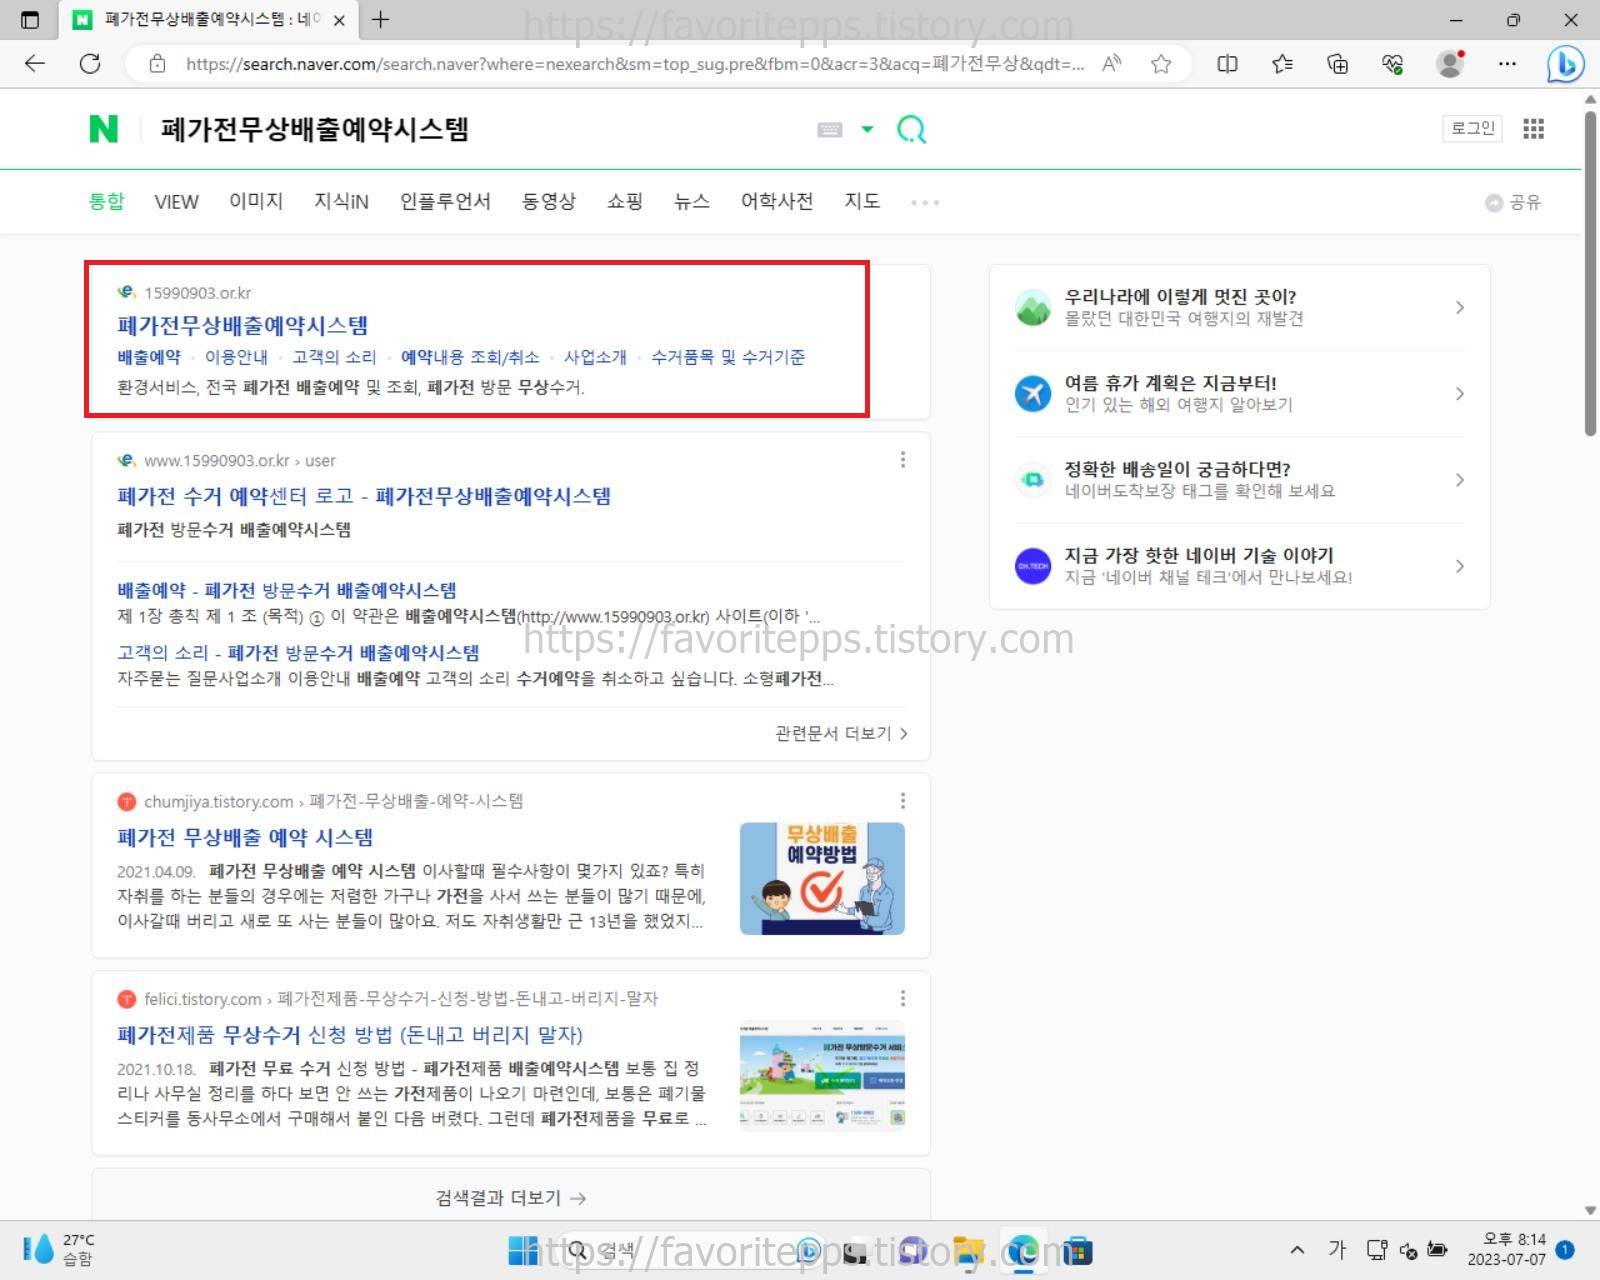Go back with browser back arrow
Image resolution: width=1600 pixels, height=1280 pixels.
pos(35,64)
